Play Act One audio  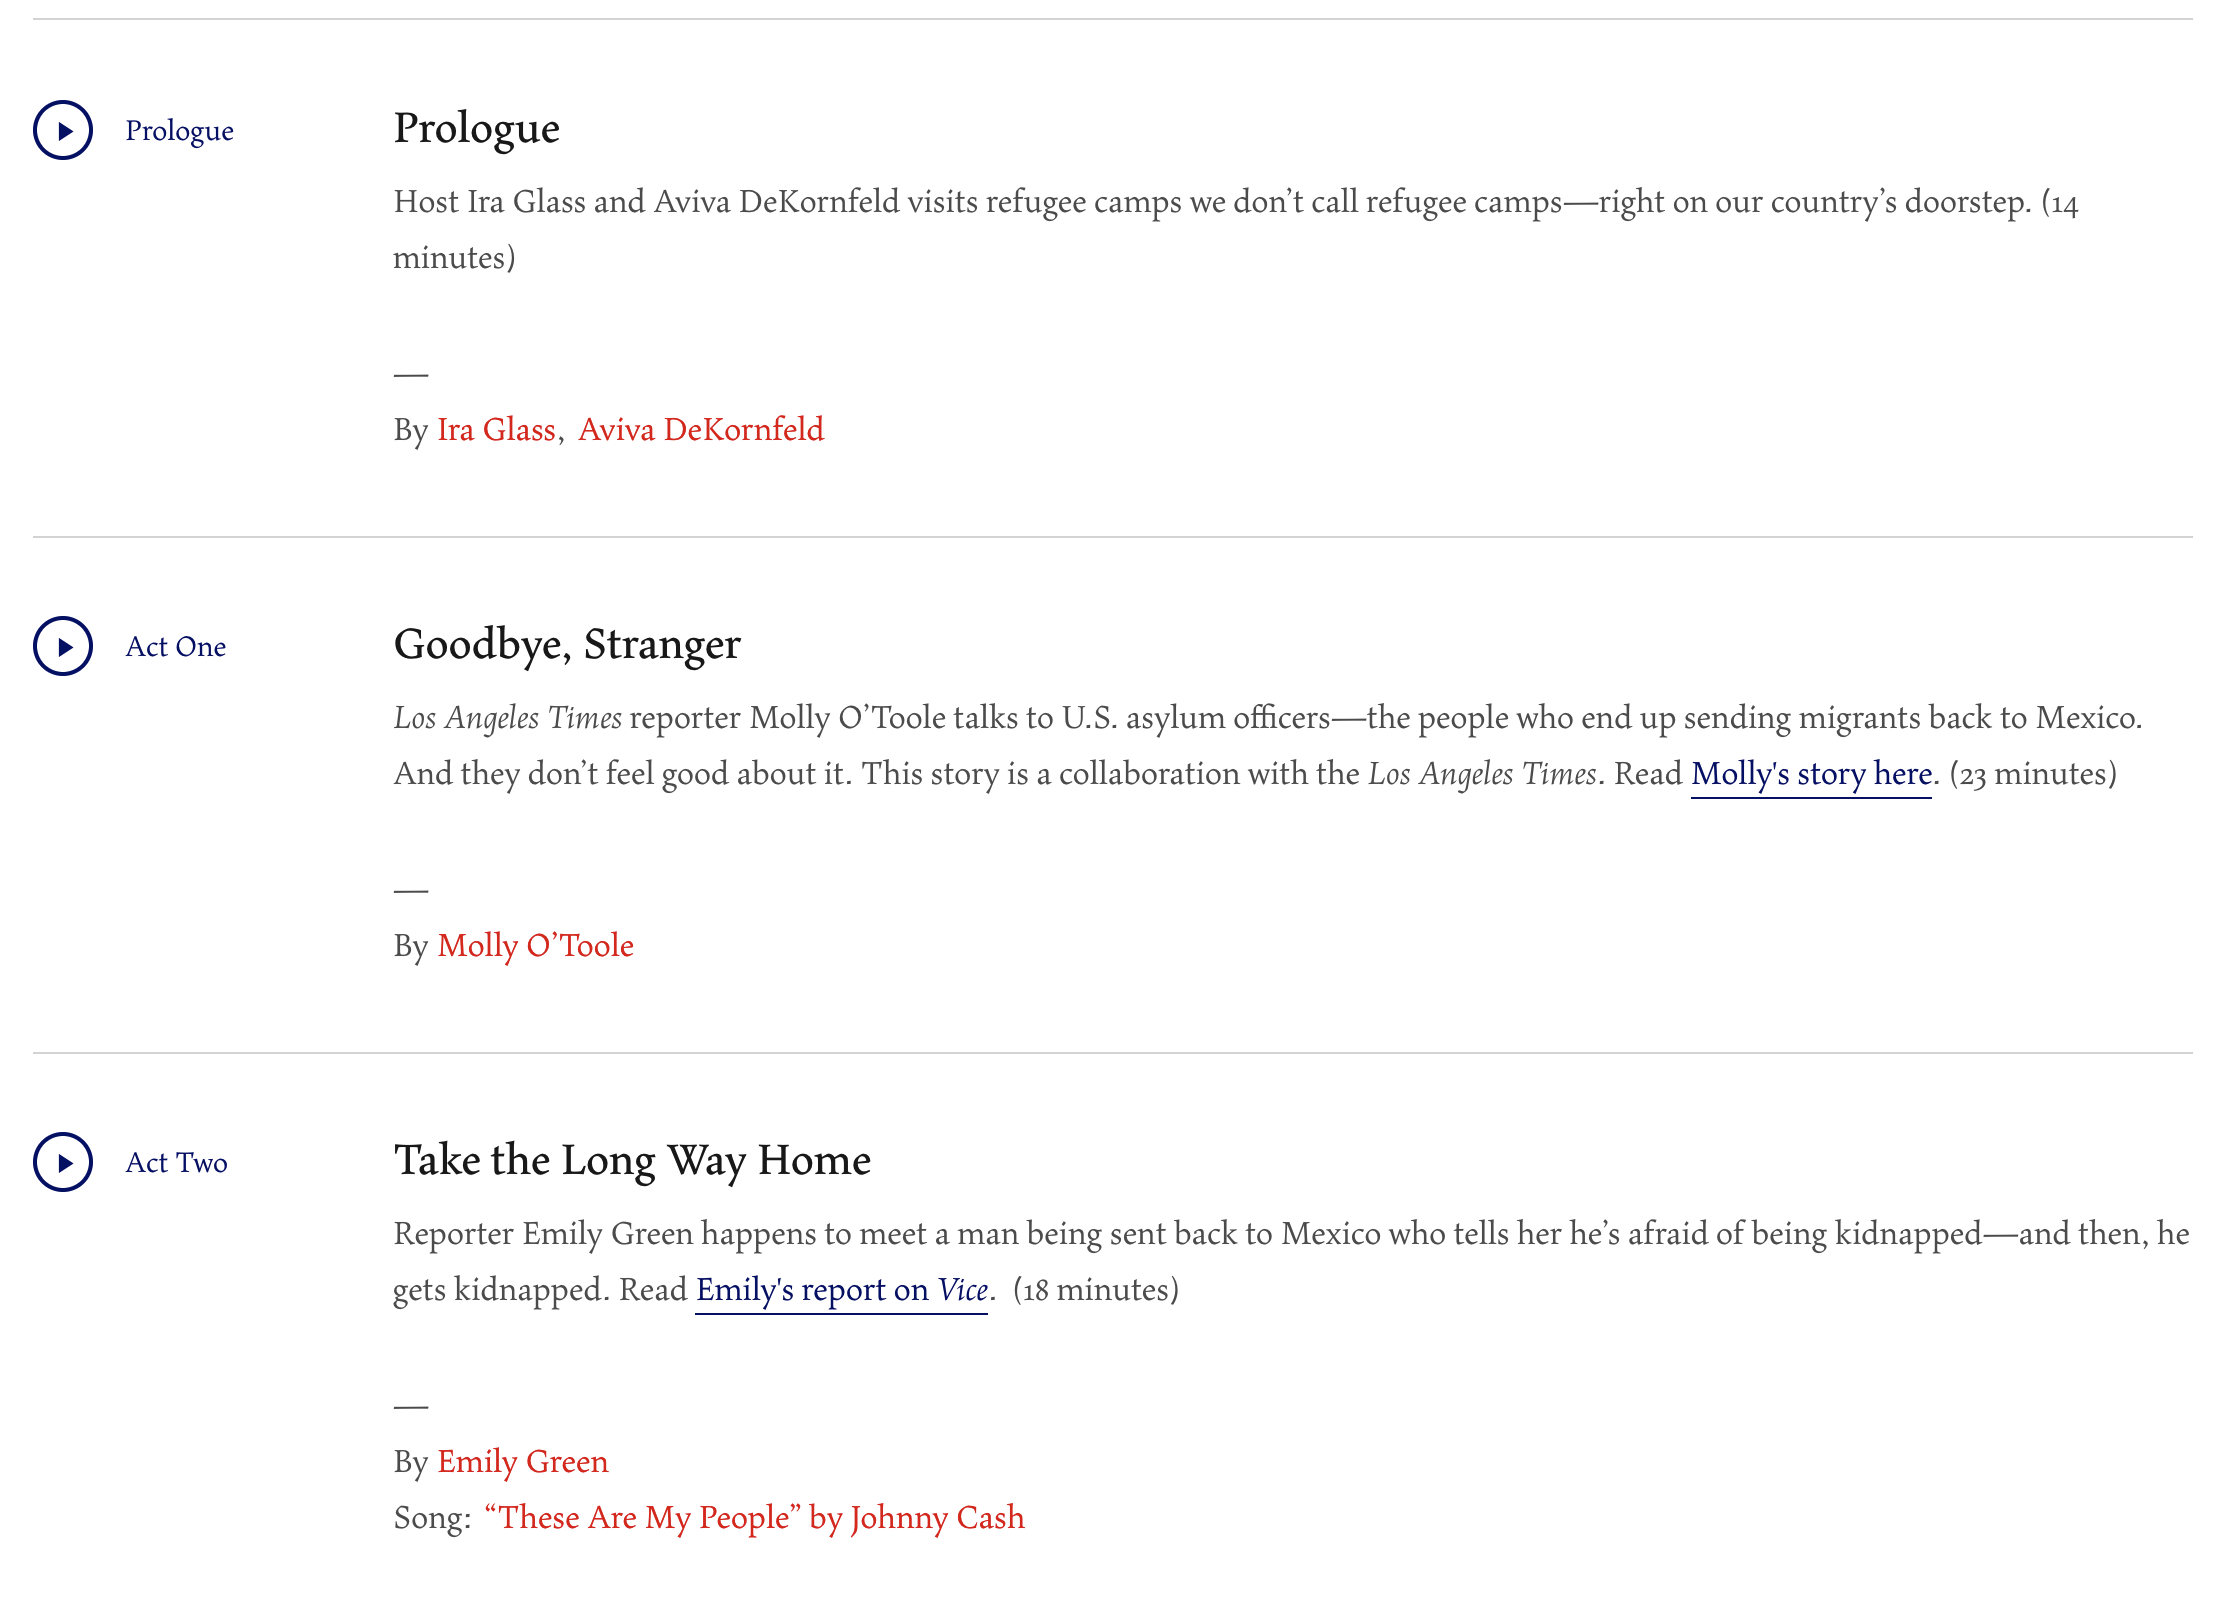coord(63,646)
